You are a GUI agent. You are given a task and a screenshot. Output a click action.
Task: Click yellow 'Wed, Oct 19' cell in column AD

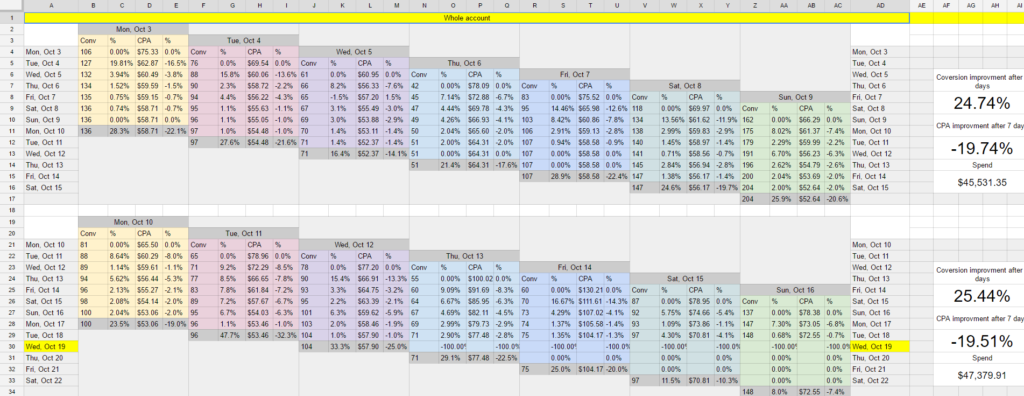tap(880, 346)
